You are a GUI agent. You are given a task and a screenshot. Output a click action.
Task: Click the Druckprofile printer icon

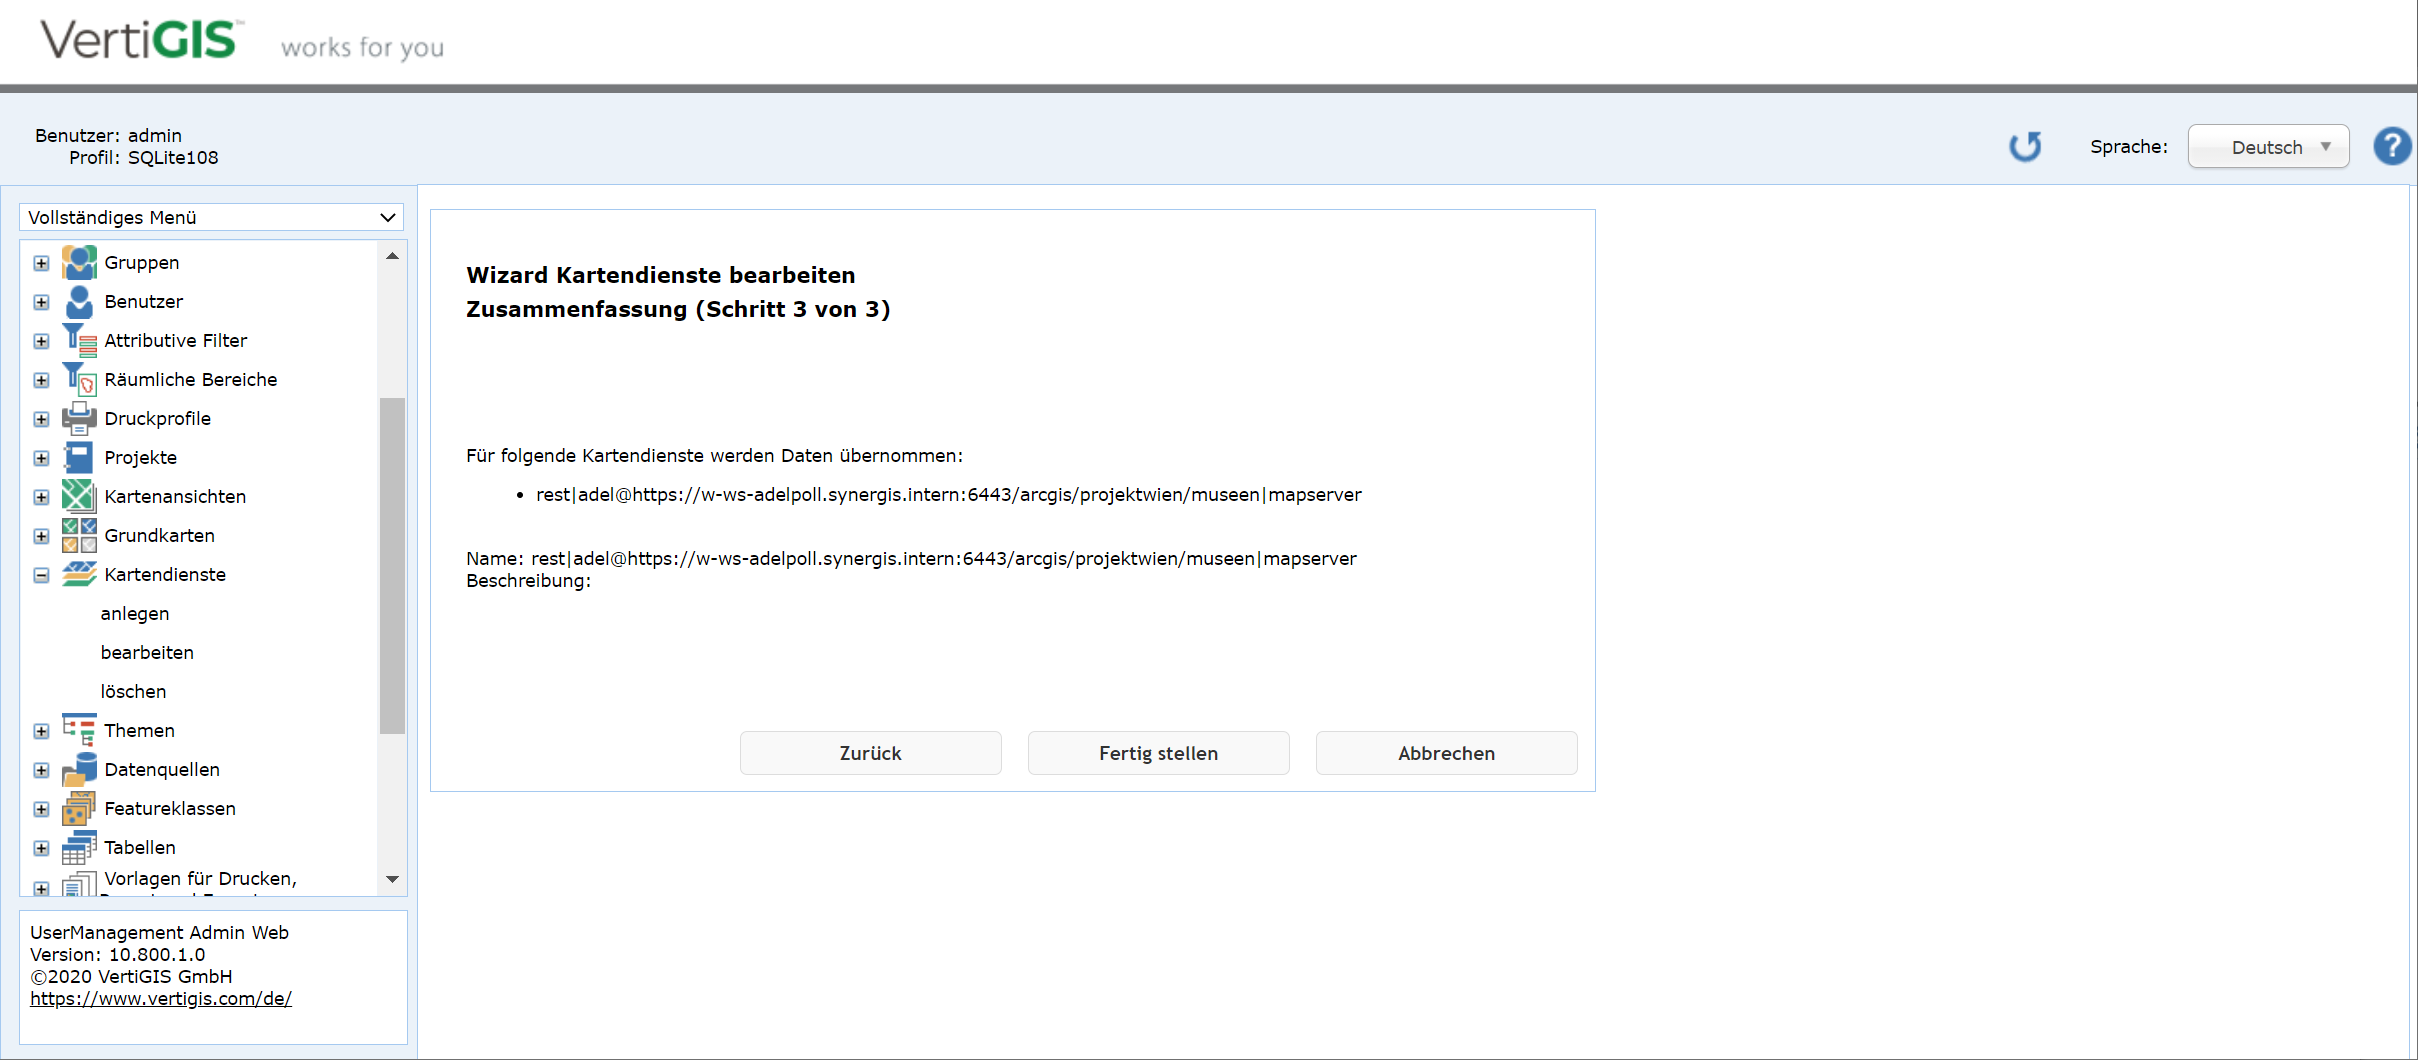(79, 418)
